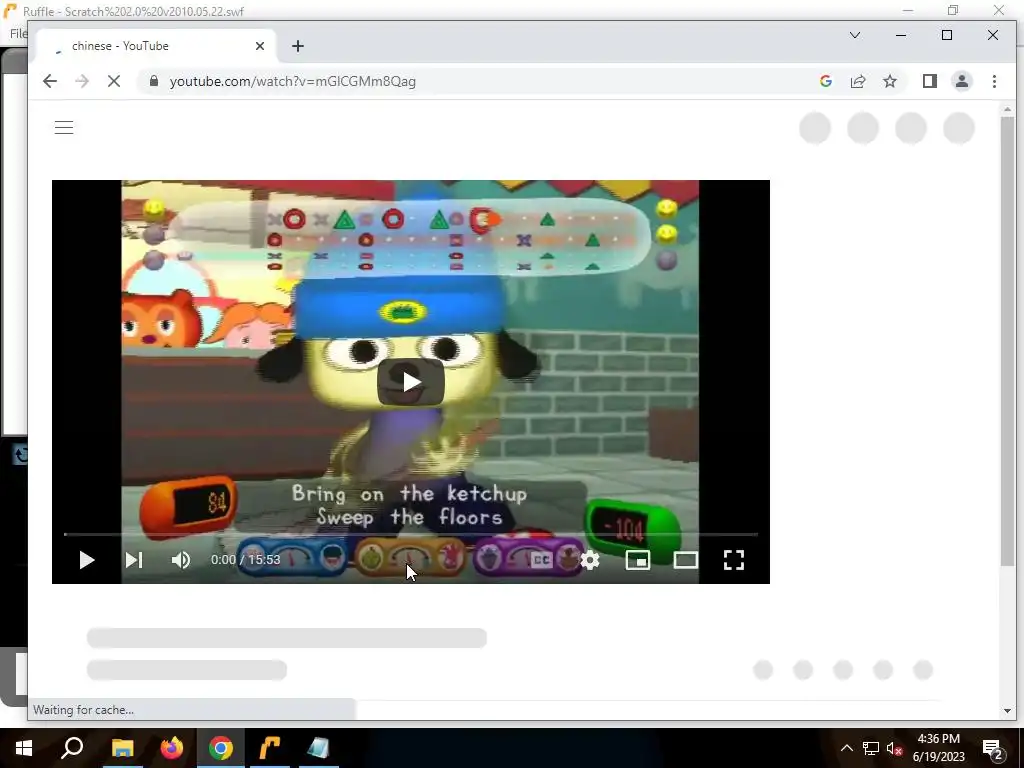This screenshot has width=1024, height=768.
Task: Select the "chinese - YouTube" tab
Action: click(x=155, y=46)
